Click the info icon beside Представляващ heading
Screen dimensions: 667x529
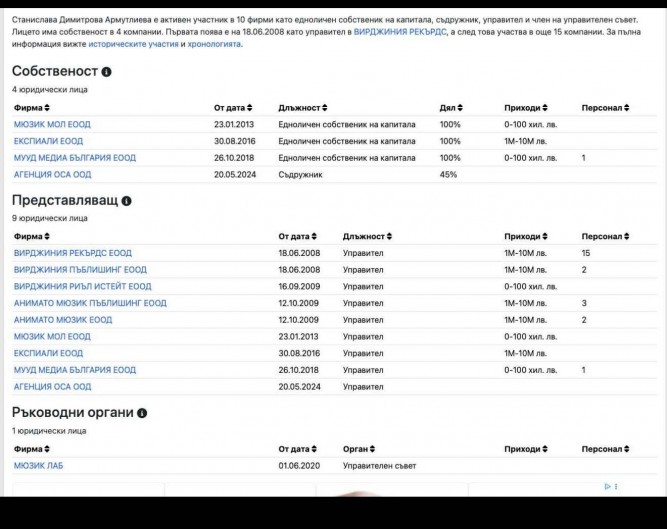127,201
